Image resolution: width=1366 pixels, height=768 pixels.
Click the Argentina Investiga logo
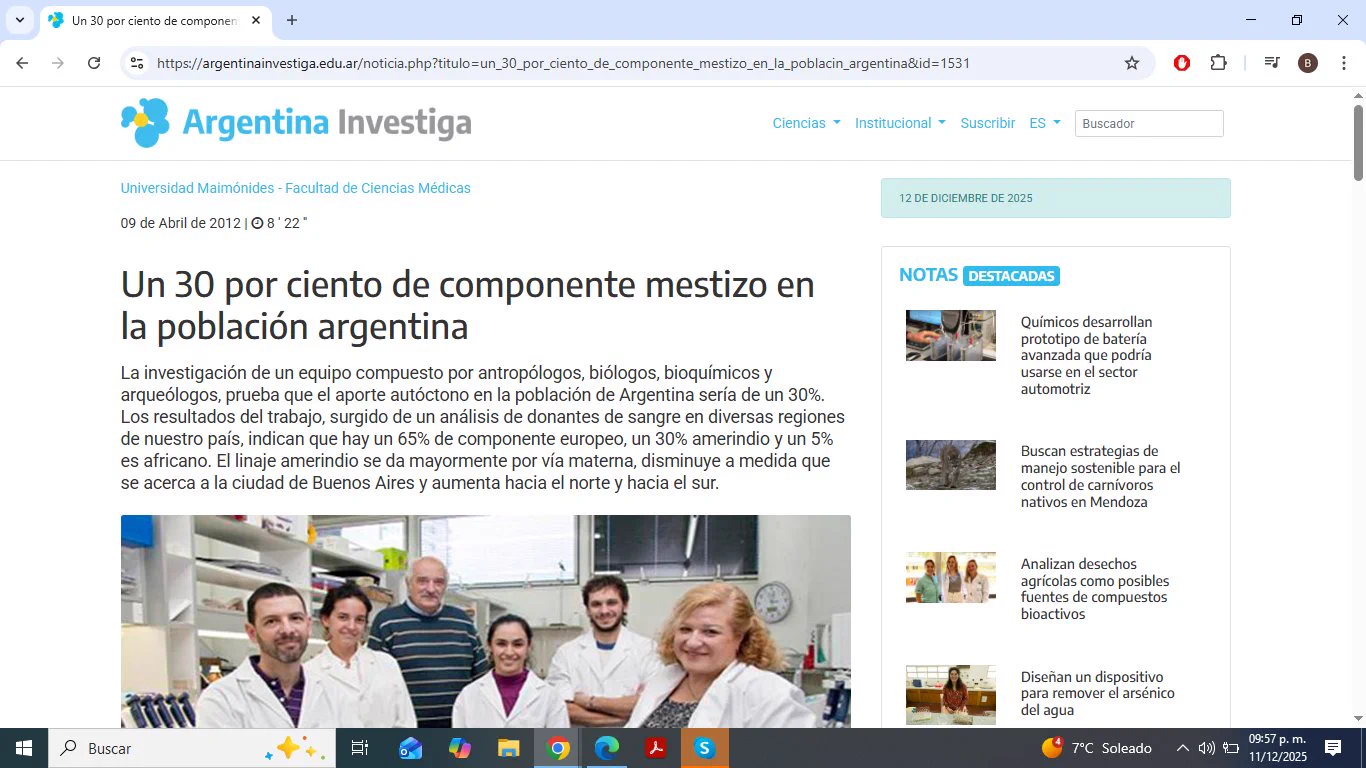point(296,123)
